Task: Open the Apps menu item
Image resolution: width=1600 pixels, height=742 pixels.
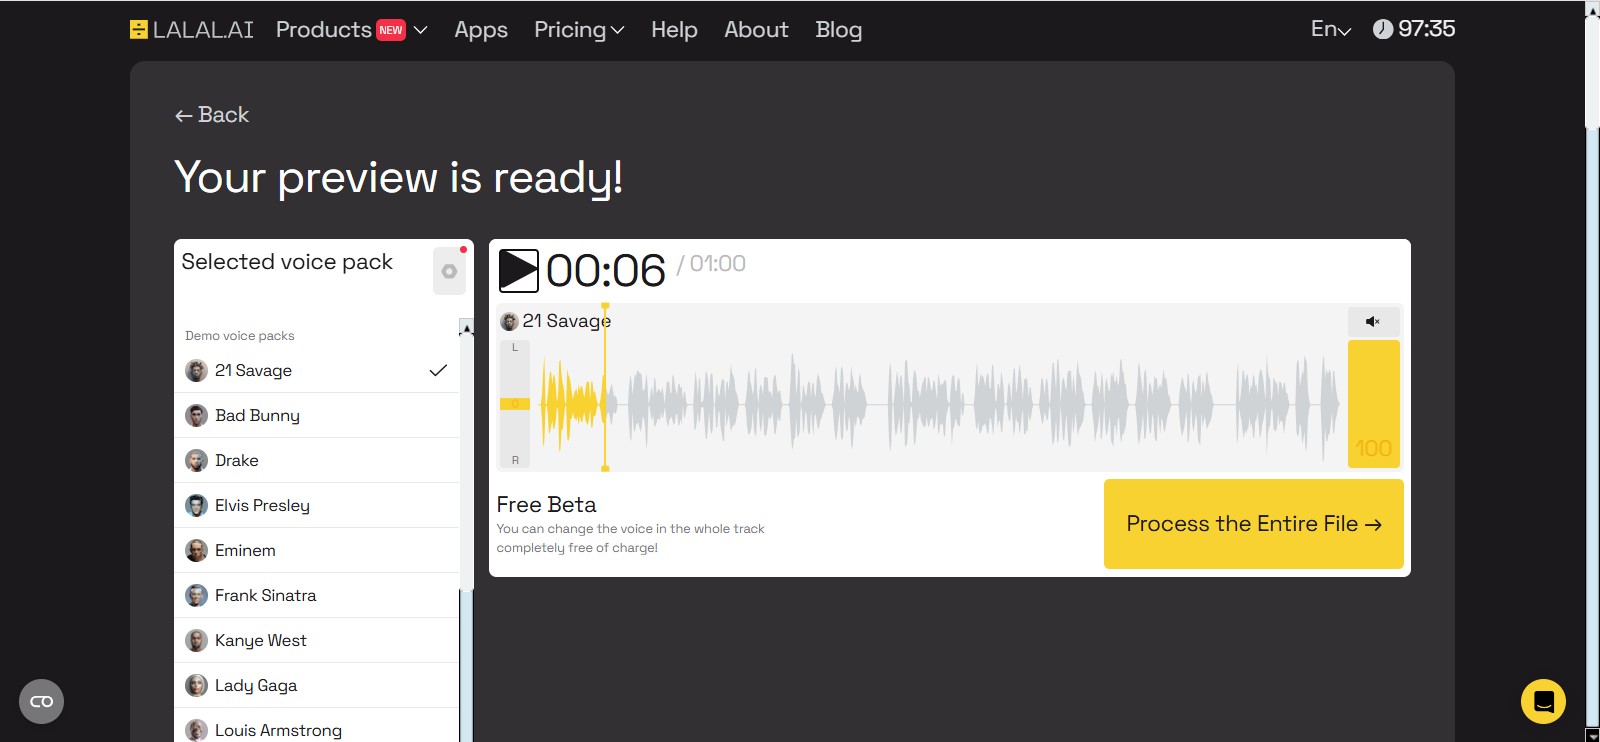Action: [x=481, y=30]
